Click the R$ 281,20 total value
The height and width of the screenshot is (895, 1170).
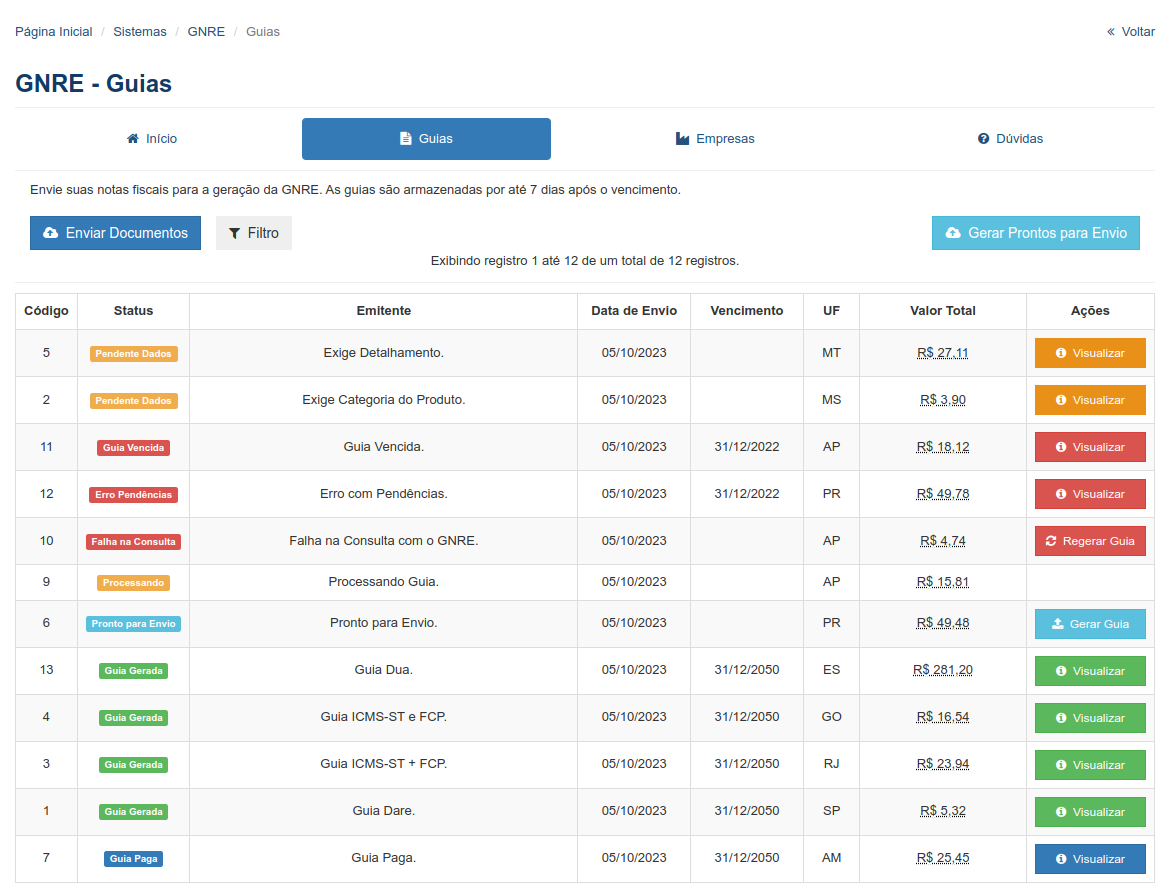942,670
